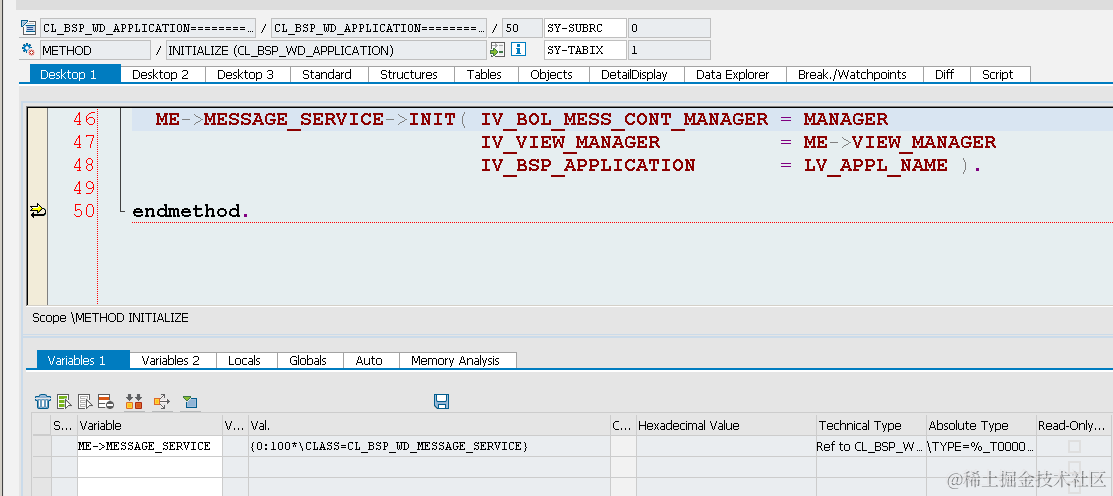Open the Tables tab
The height and width of the screenshot is (496, 1113).
pos(484,75)
